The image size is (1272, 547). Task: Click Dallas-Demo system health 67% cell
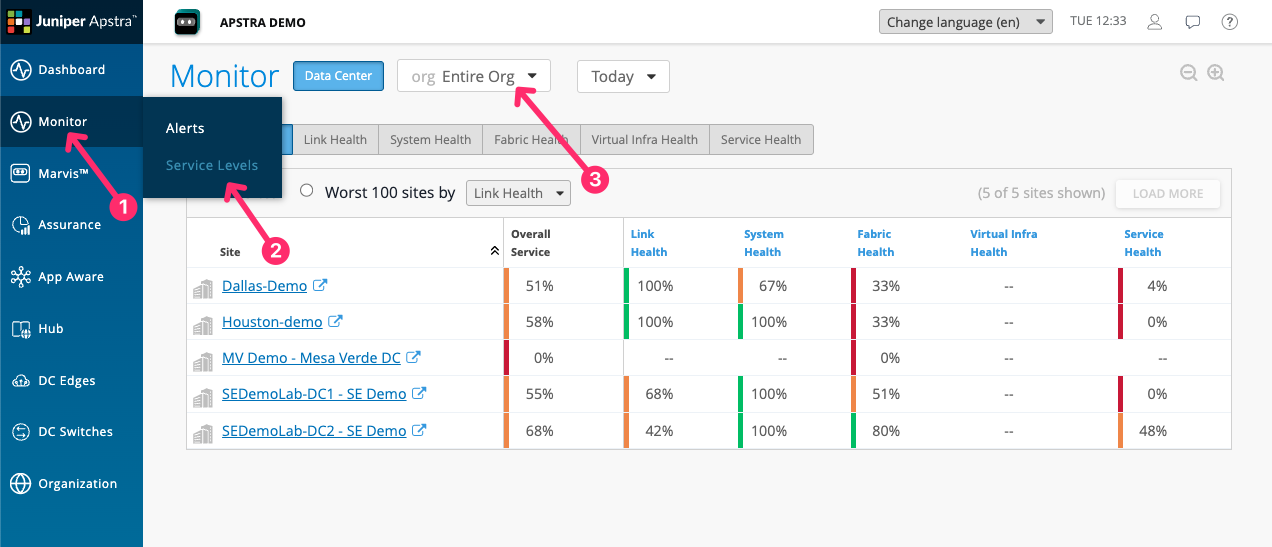[793, 286]
